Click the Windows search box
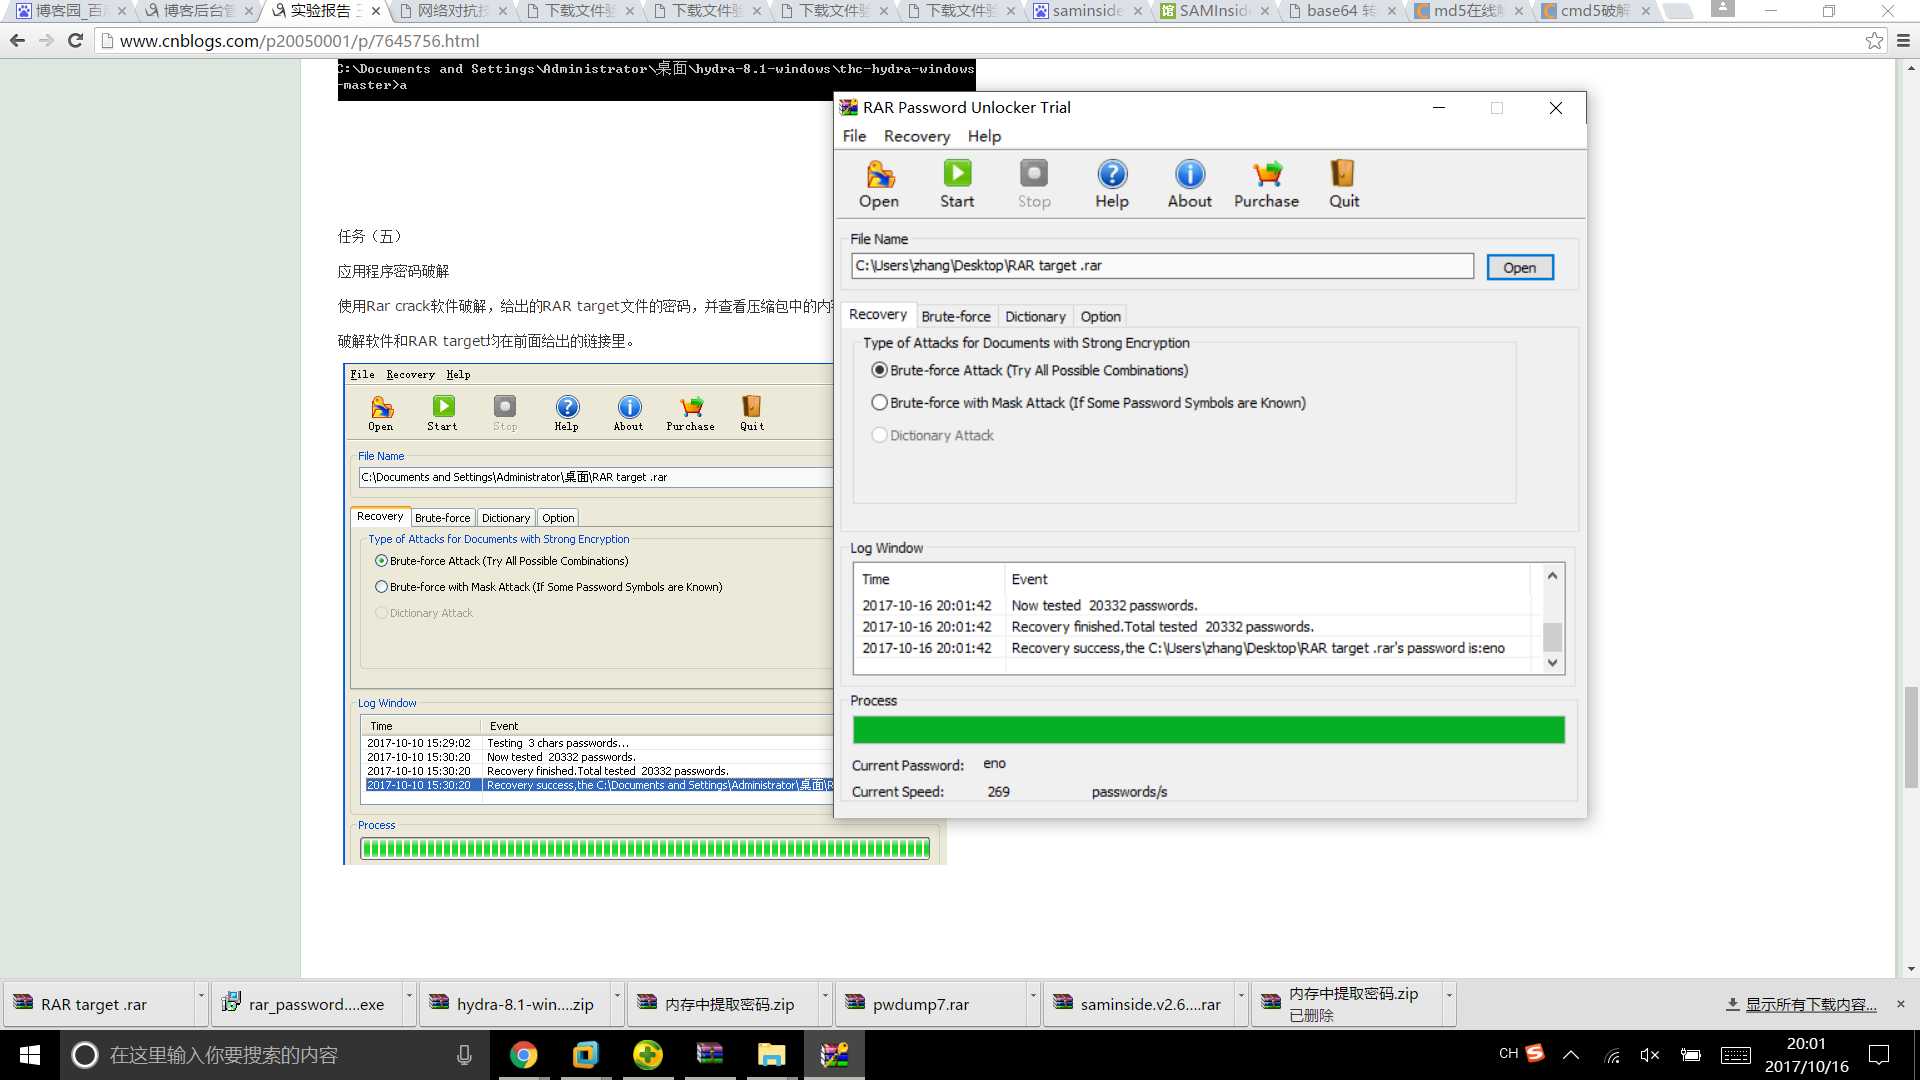 tap(275, 1055)
